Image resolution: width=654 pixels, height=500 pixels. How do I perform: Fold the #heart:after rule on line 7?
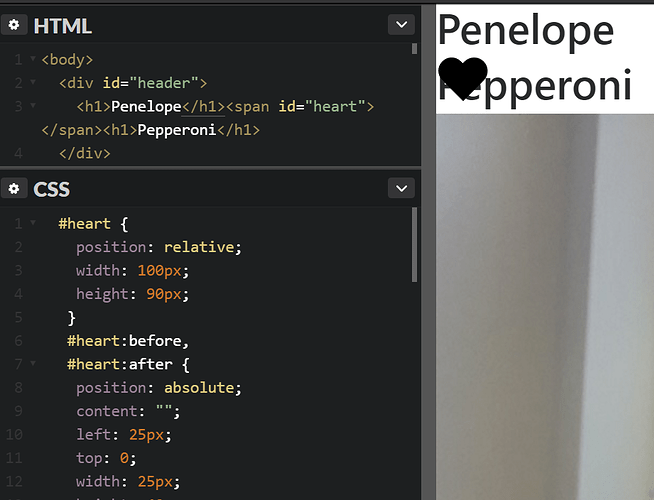[x=33, y=363]
